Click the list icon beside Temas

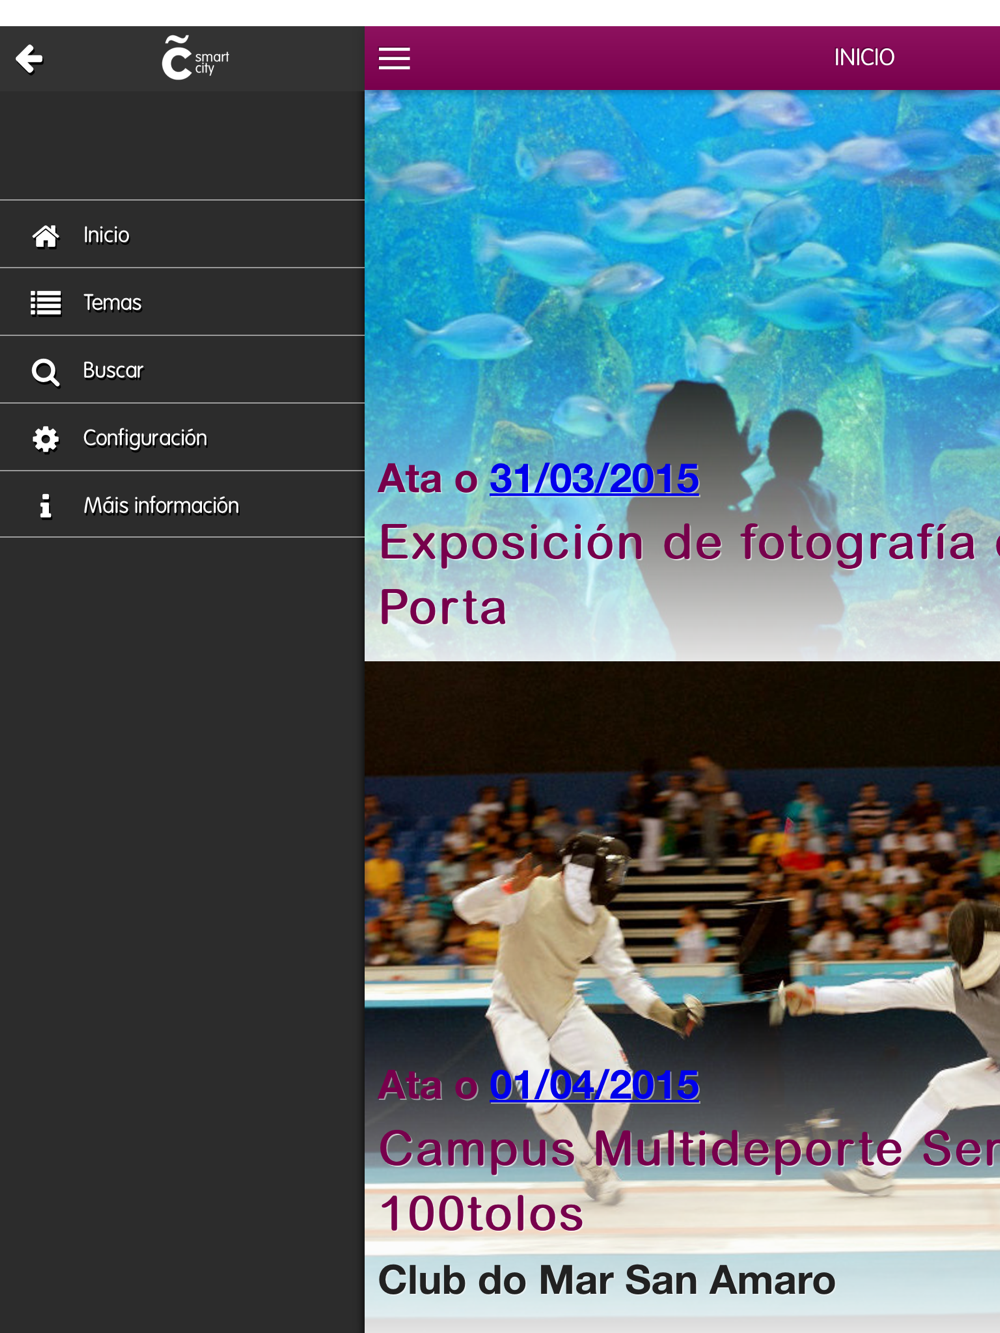45,303
